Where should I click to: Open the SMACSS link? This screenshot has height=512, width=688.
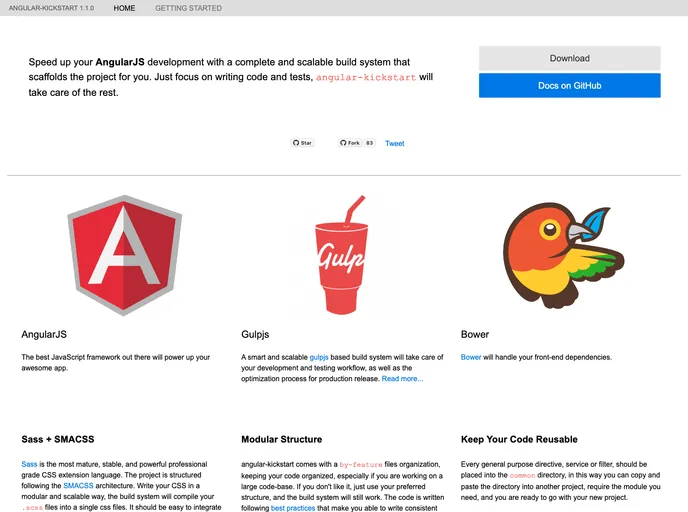click(78, 486)
